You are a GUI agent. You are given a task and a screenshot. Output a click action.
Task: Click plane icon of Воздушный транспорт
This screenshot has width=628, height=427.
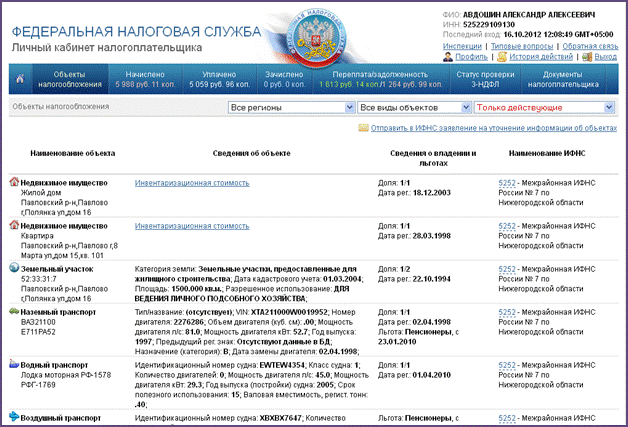tap(14, 417)
